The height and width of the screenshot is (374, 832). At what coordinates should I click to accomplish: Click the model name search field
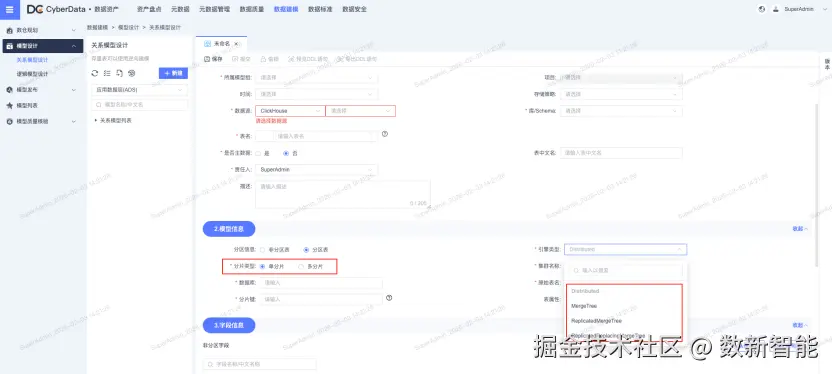pyautogui.click(x=140, y=105)
